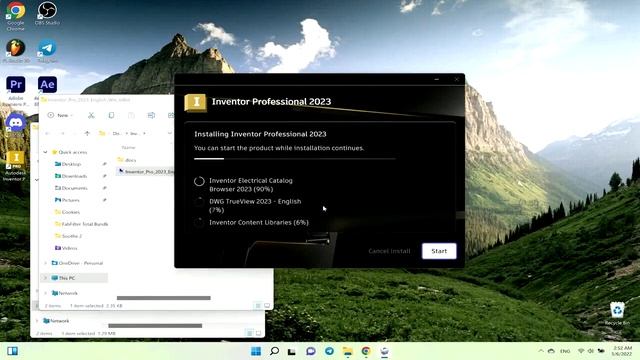Click the installer icon on the taskbar
The height and width of the screenshot is (360, 640).
pyautogui.click(x=384, y=351)
